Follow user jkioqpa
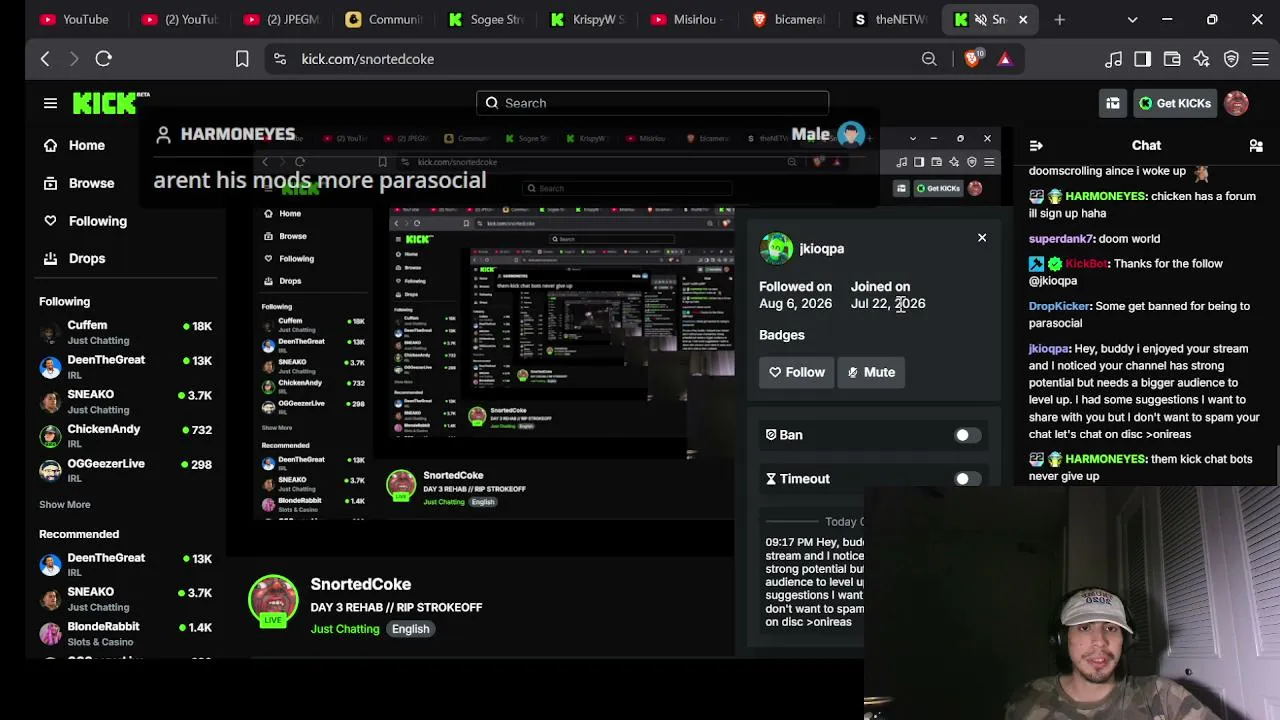 coord(797,372)
